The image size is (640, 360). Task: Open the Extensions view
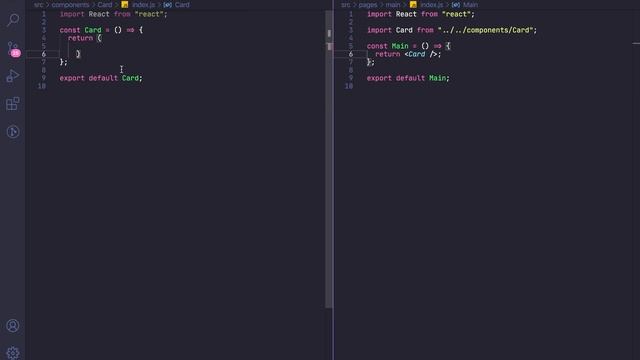13,104
